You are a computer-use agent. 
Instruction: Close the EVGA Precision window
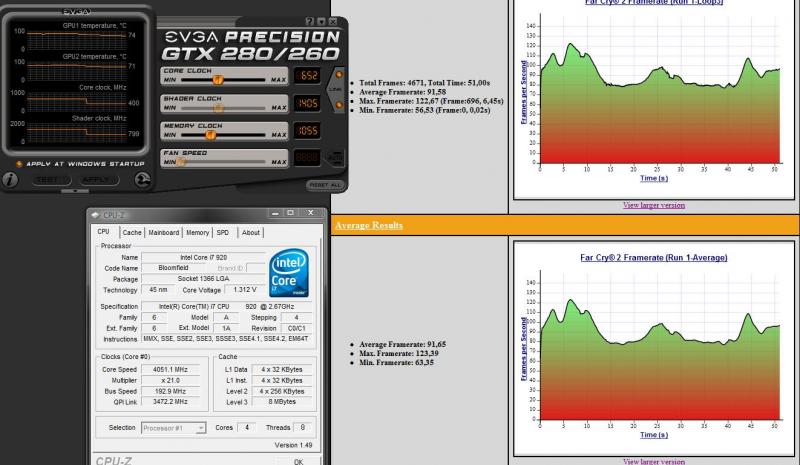click(333, 21)
